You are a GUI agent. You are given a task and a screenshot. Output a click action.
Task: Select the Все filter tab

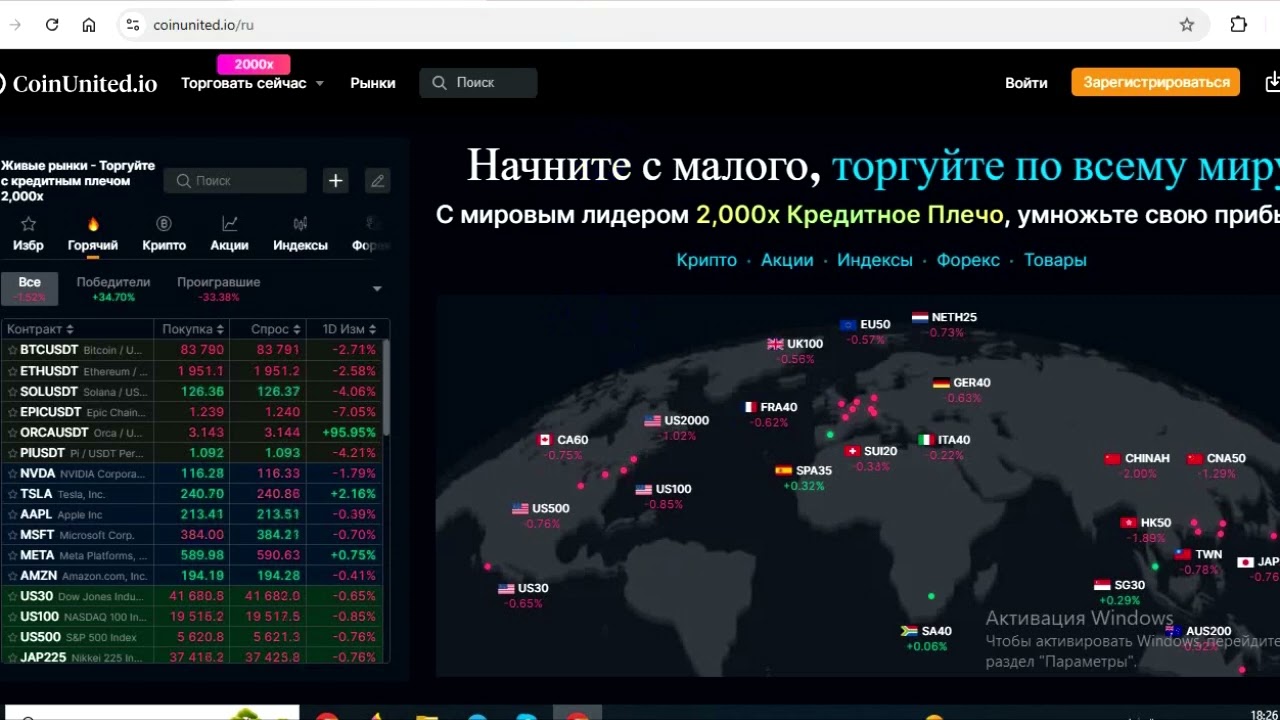30,288
